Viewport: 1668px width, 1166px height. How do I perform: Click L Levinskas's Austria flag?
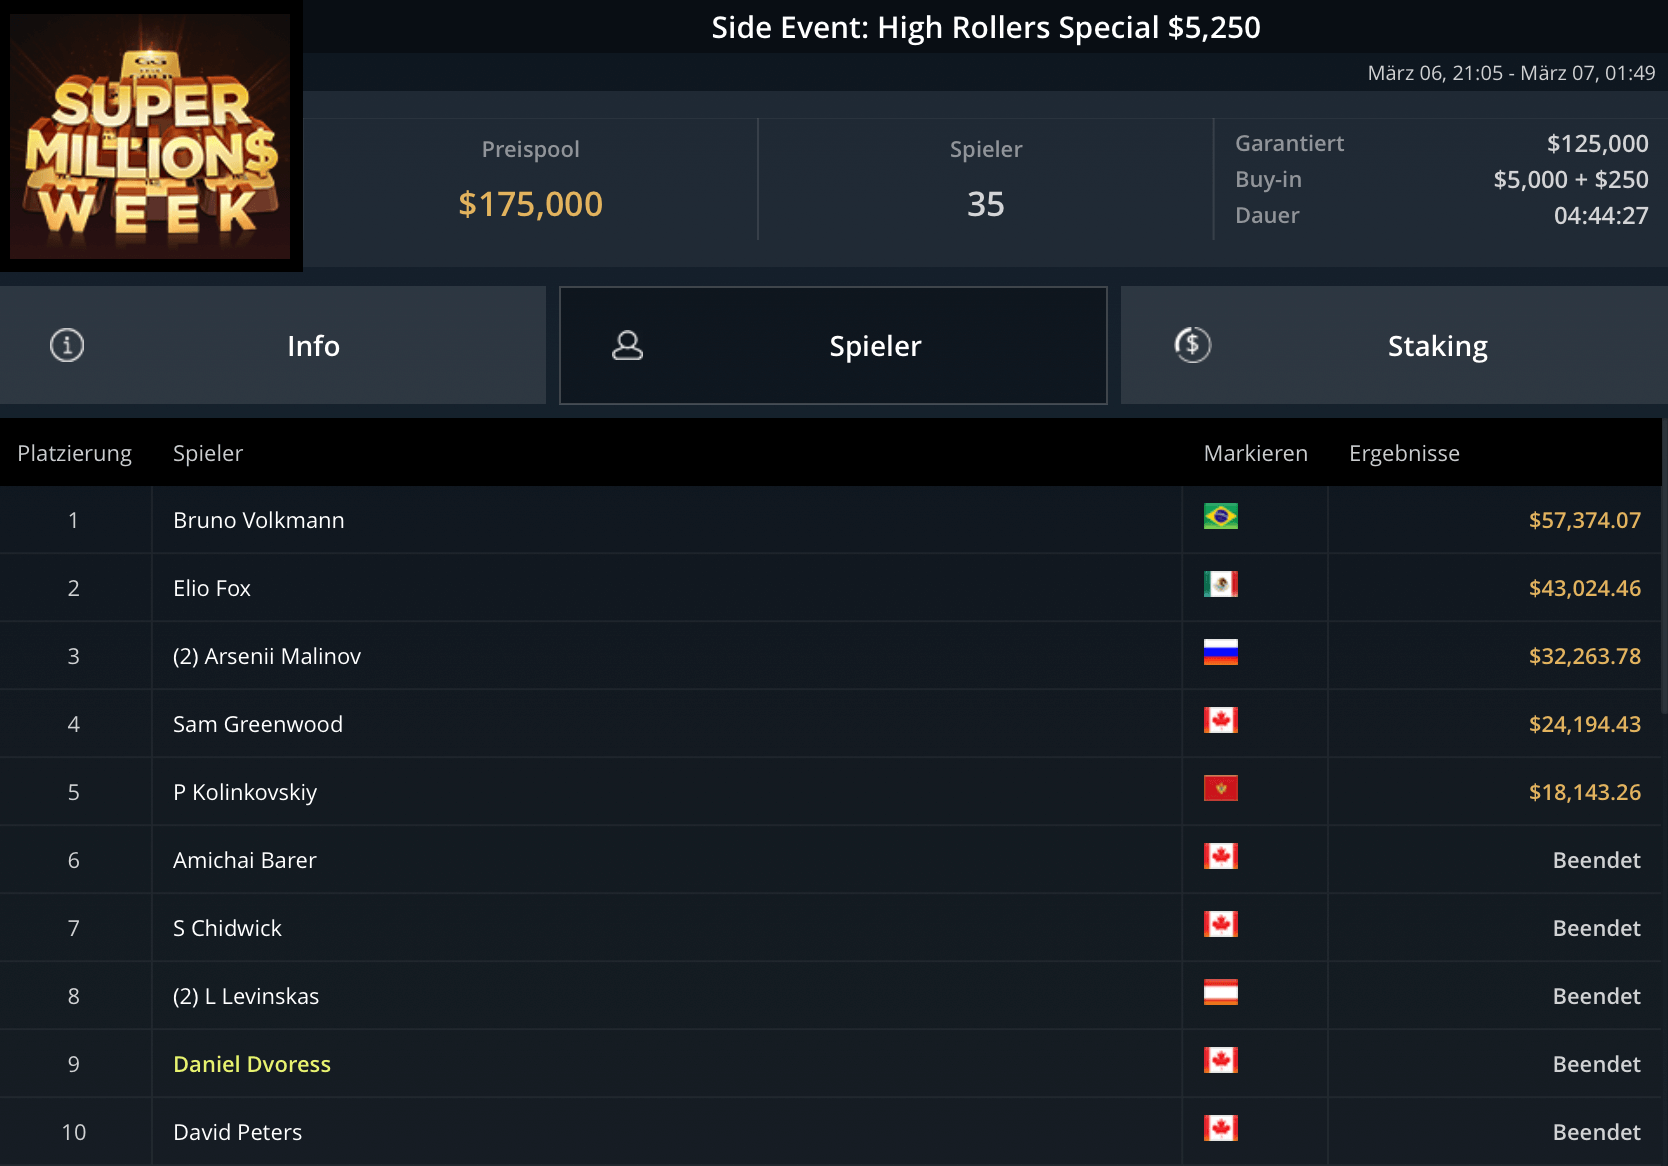coord(1220,992)
